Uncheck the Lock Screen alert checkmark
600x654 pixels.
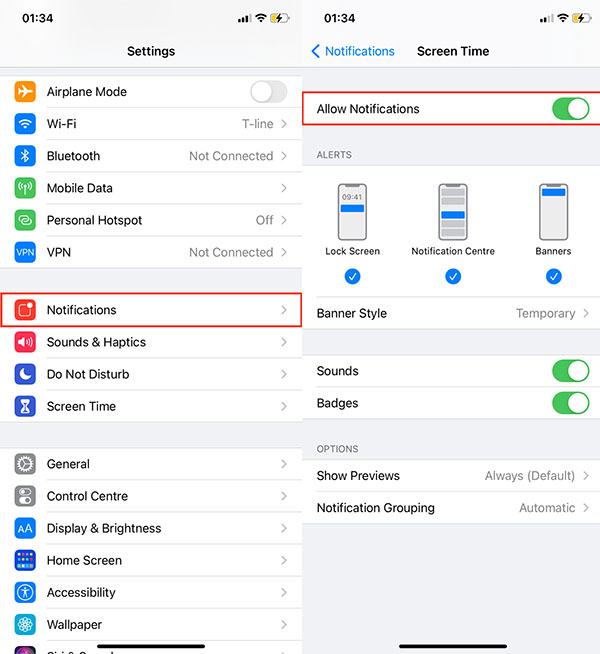[x=352, y=276]
